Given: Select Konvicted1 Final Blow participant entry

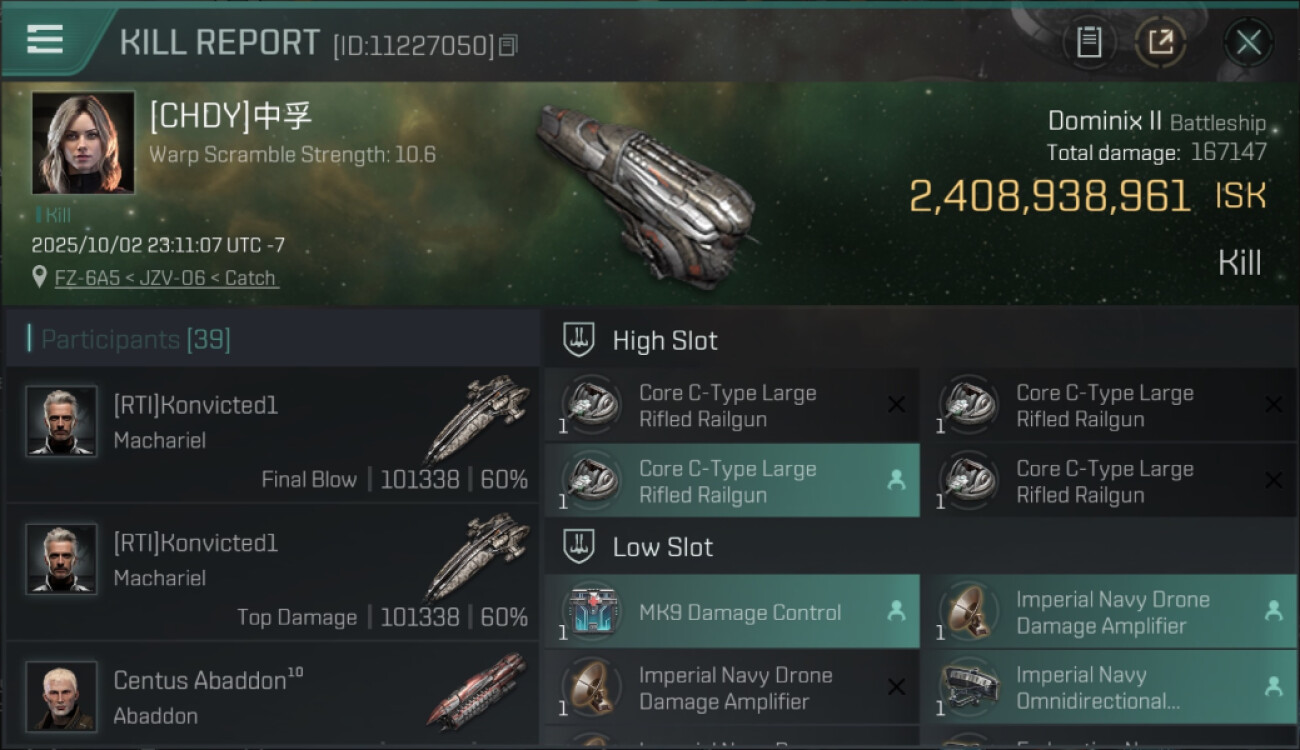Looking at the screenshot, I should [x=272, y=436].
